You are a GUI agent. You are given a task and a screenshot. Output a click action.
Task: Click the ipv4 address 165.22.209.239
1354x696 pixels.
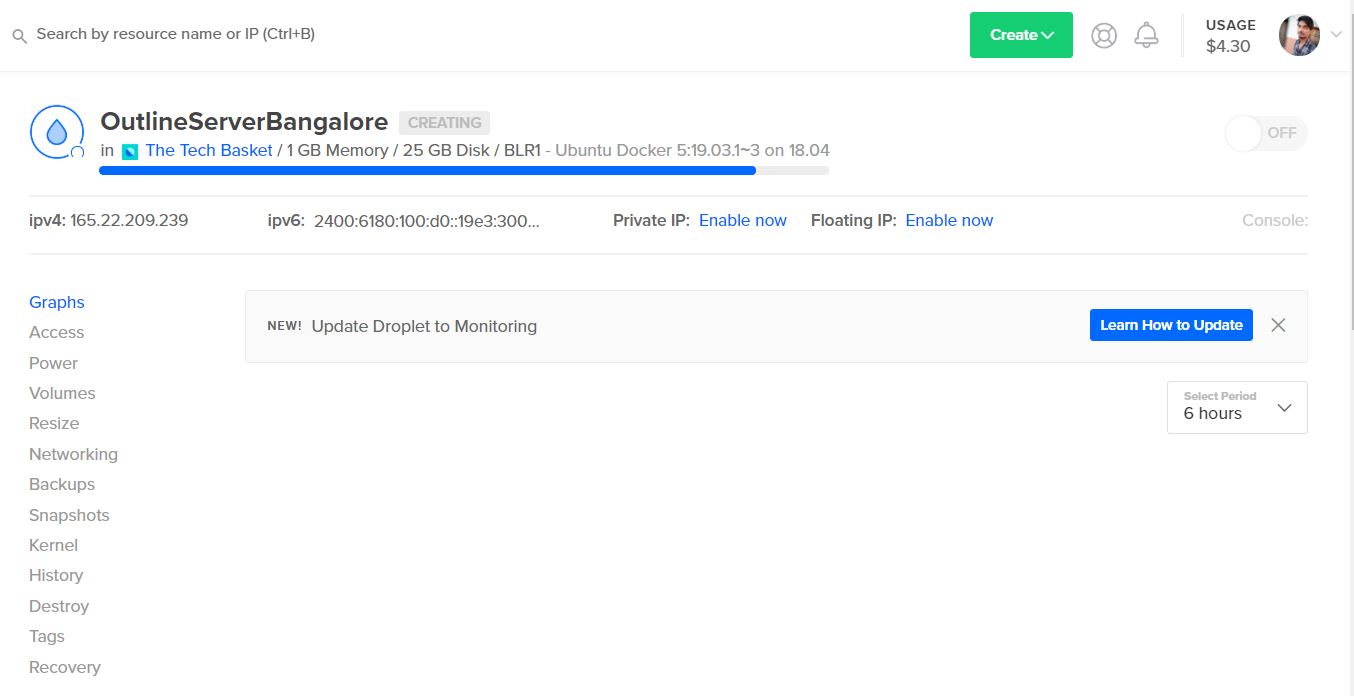tap(129, 220)
